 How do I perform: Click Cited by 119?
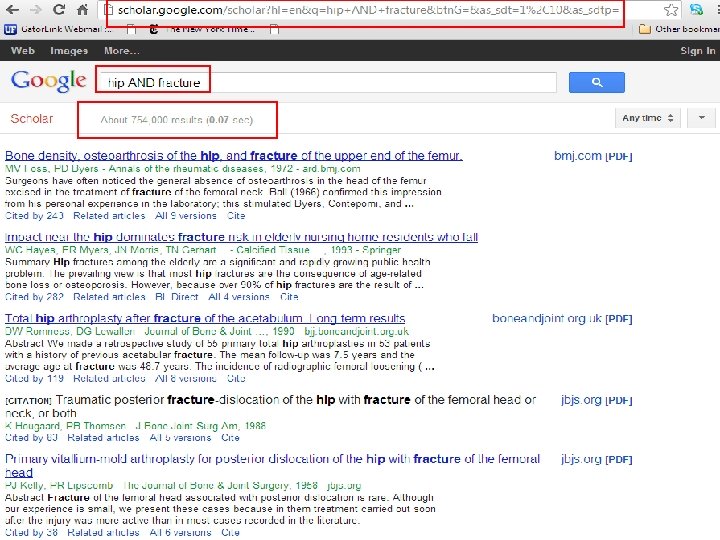click(x=34, y=378)
